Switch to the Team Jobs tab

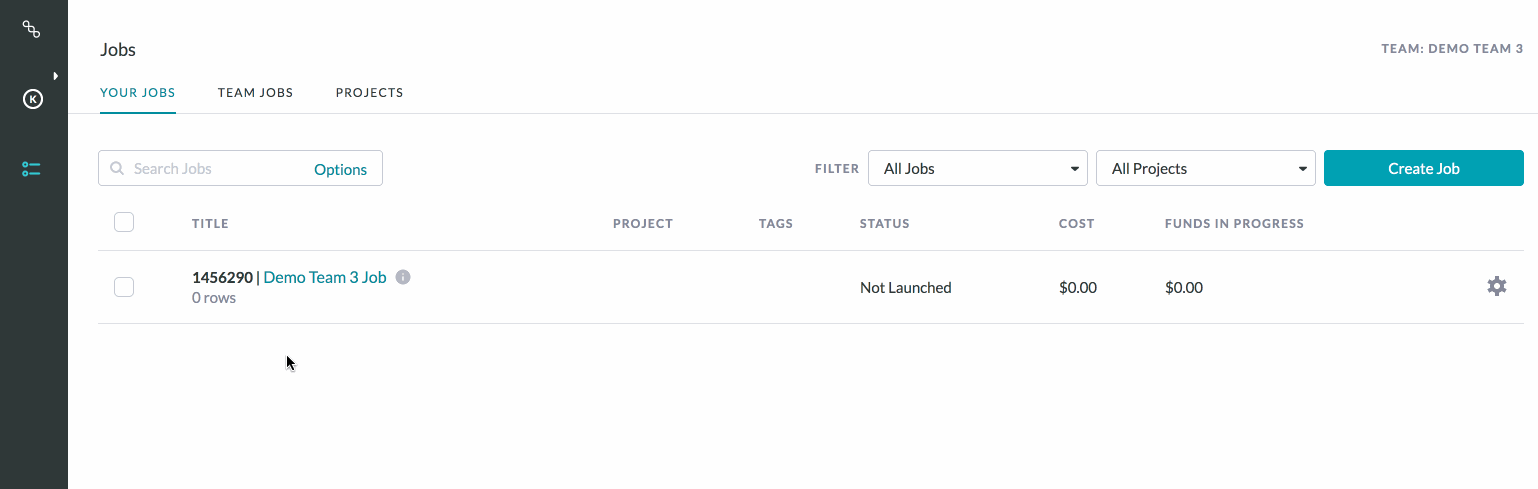coord(255,93)
